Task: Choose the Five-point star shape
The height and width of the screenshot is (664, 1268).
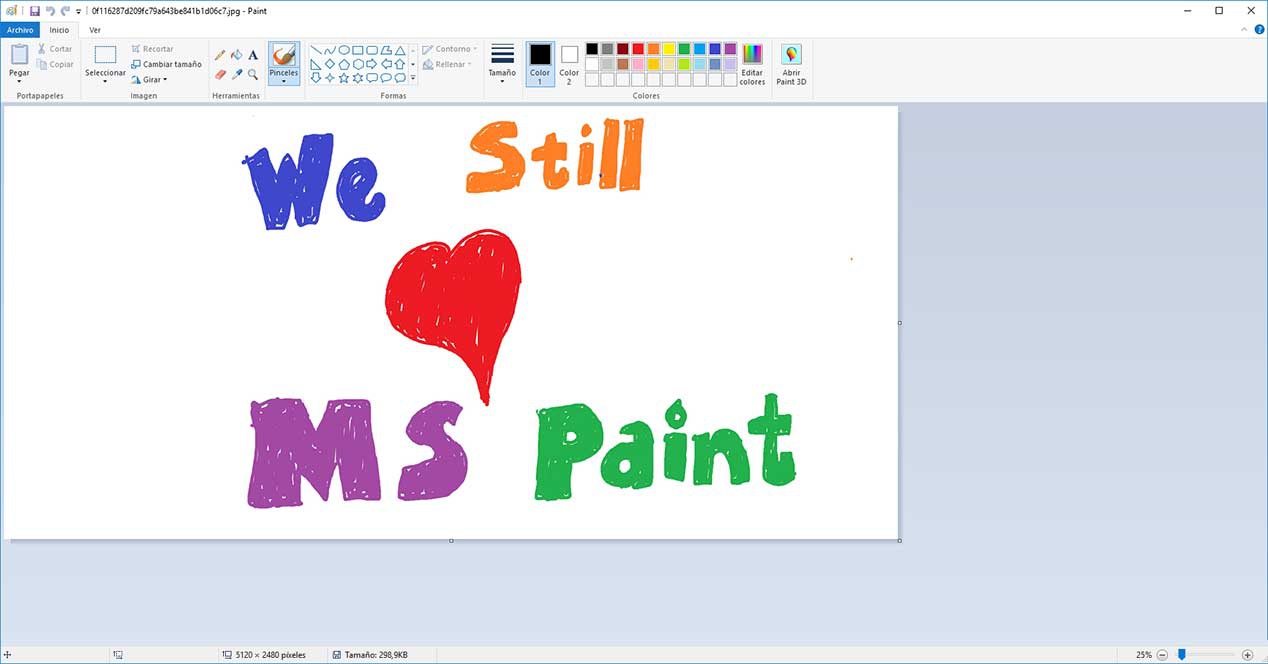Action: point(344,78)
